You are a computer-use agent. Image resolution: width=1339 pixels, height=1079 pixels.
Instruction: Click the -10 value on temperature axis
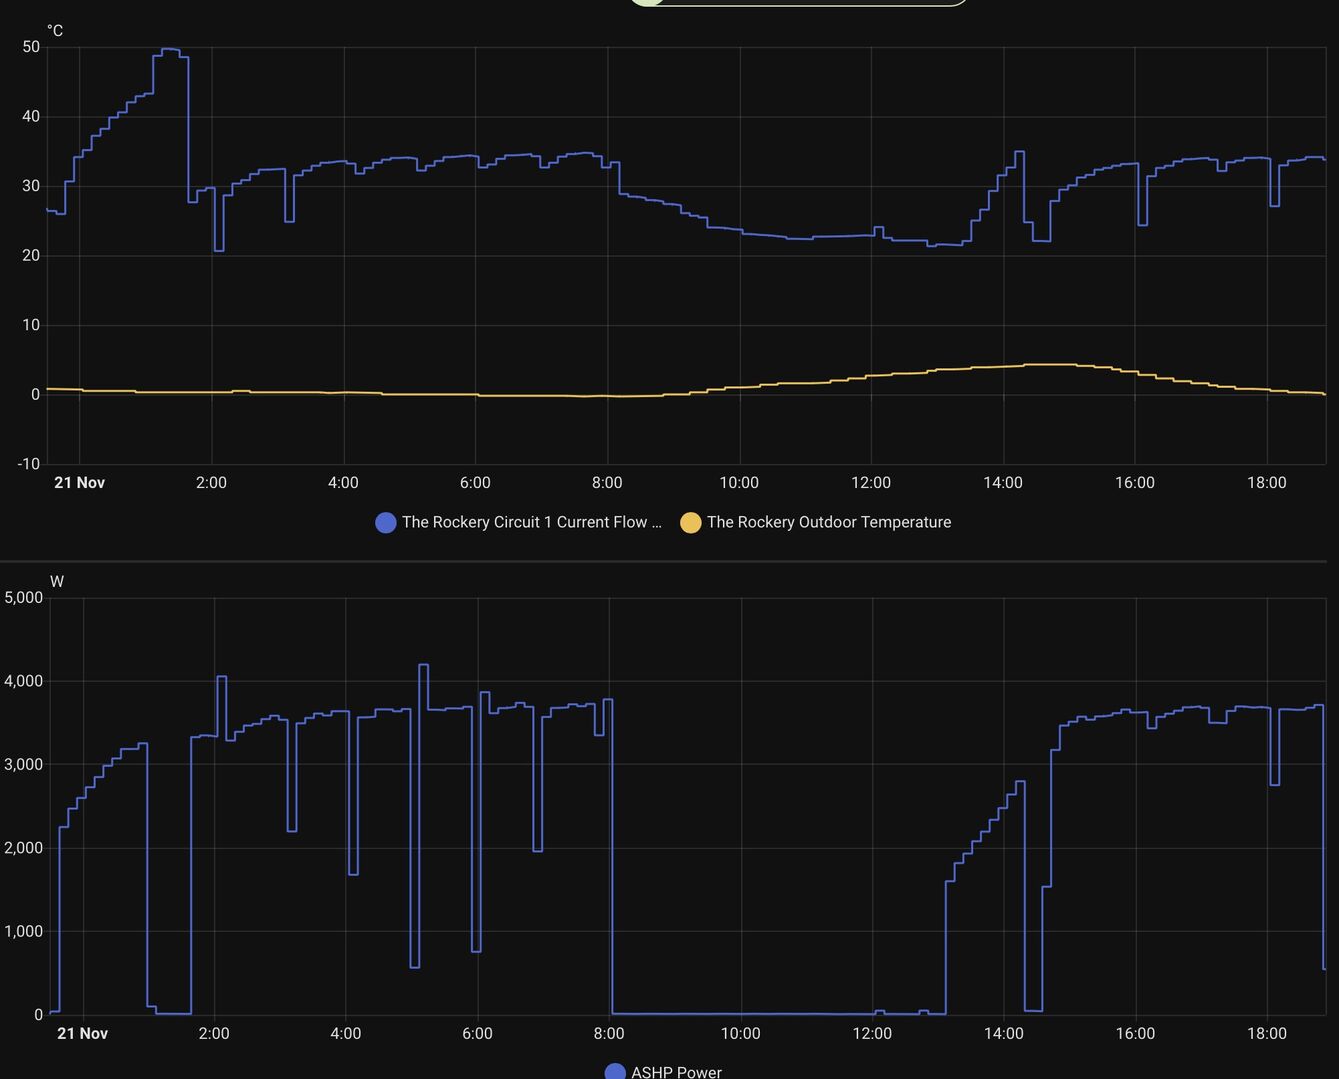point(28,464)
